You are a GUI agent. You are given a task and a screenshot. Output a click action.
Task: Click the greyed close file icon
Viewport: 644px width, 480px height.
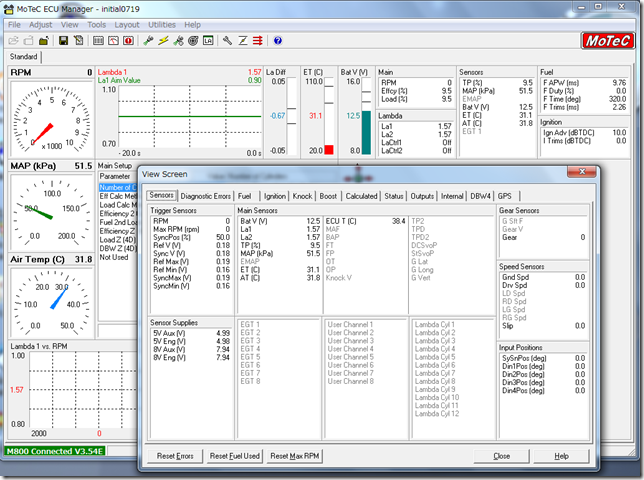tap(28, 41)
